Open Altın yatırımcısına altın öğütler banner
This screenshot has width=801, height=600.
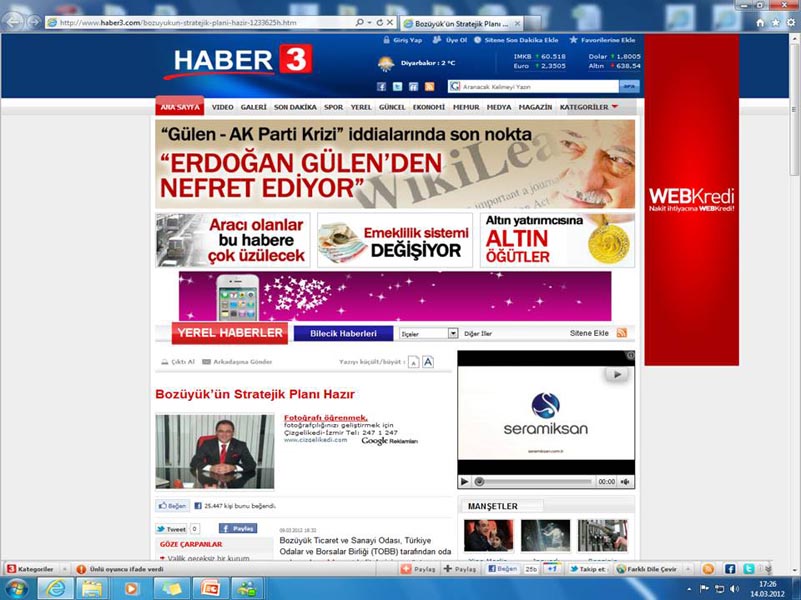(x=557, y=240)
